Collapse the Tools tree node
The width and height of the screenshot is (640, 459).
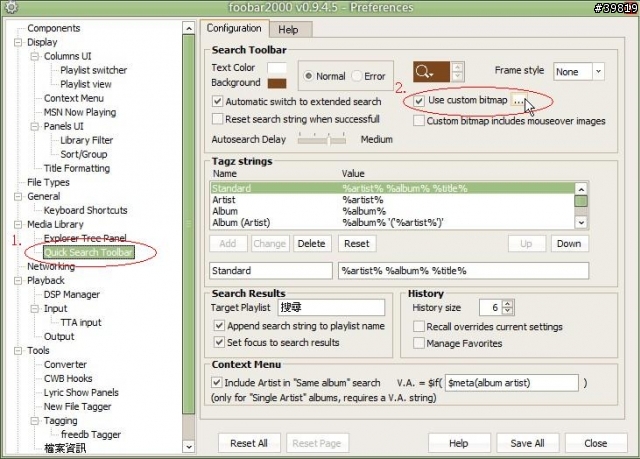coord(18,350)
